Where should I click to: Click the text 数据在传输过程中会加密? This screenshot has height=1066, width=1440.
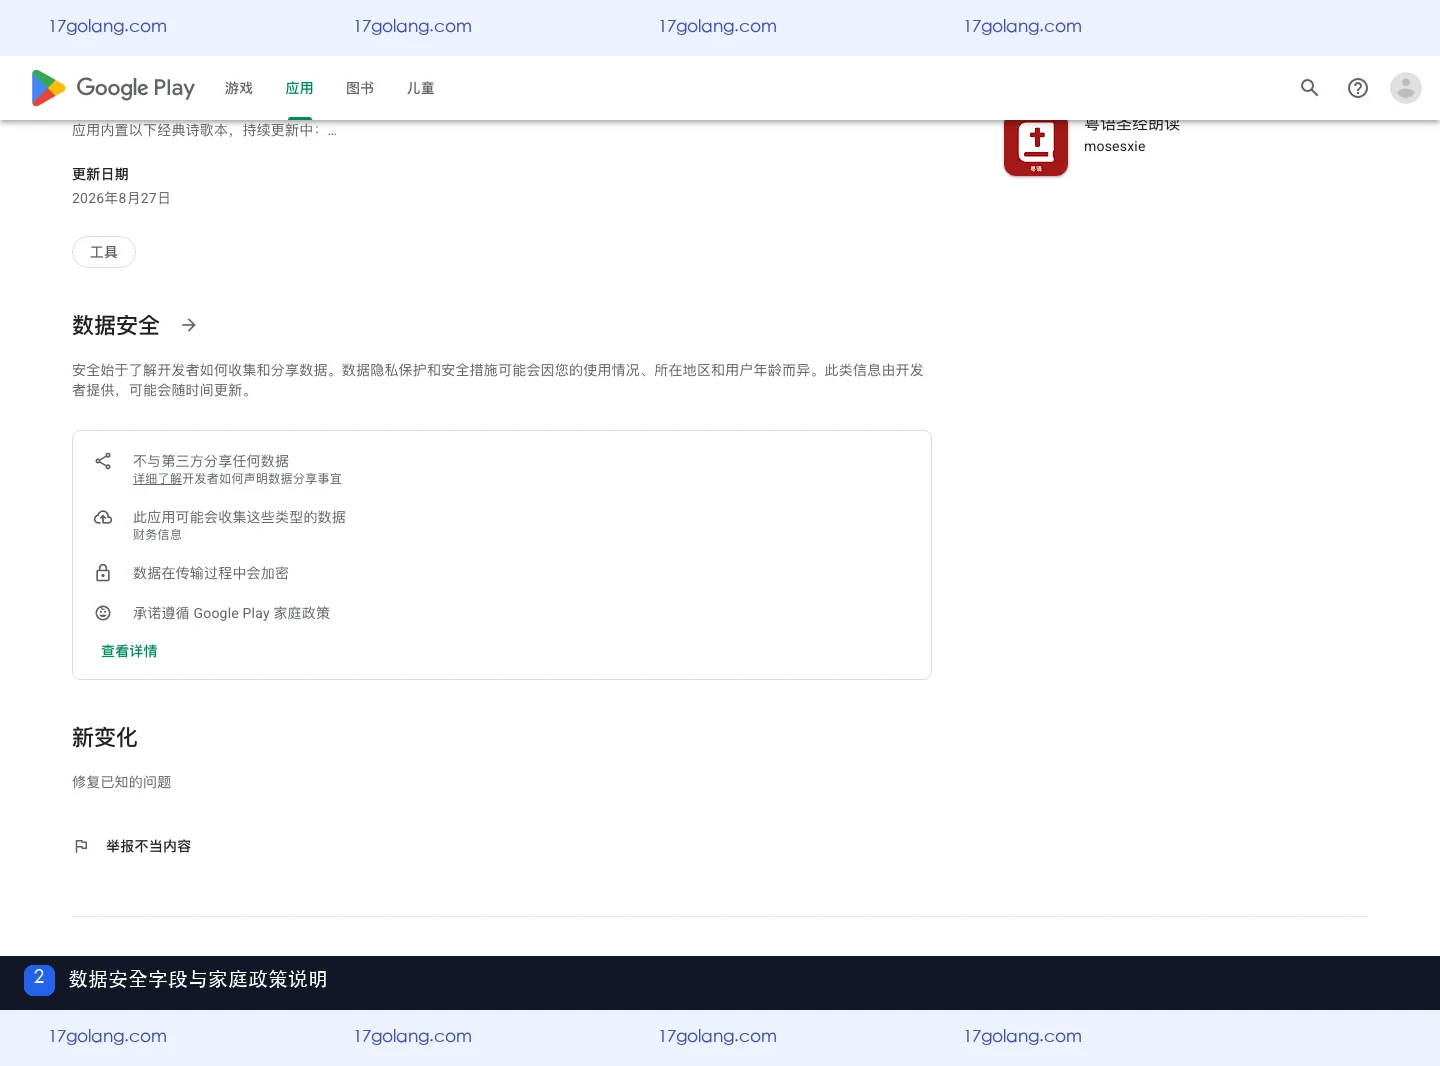(x=211, y=573)
